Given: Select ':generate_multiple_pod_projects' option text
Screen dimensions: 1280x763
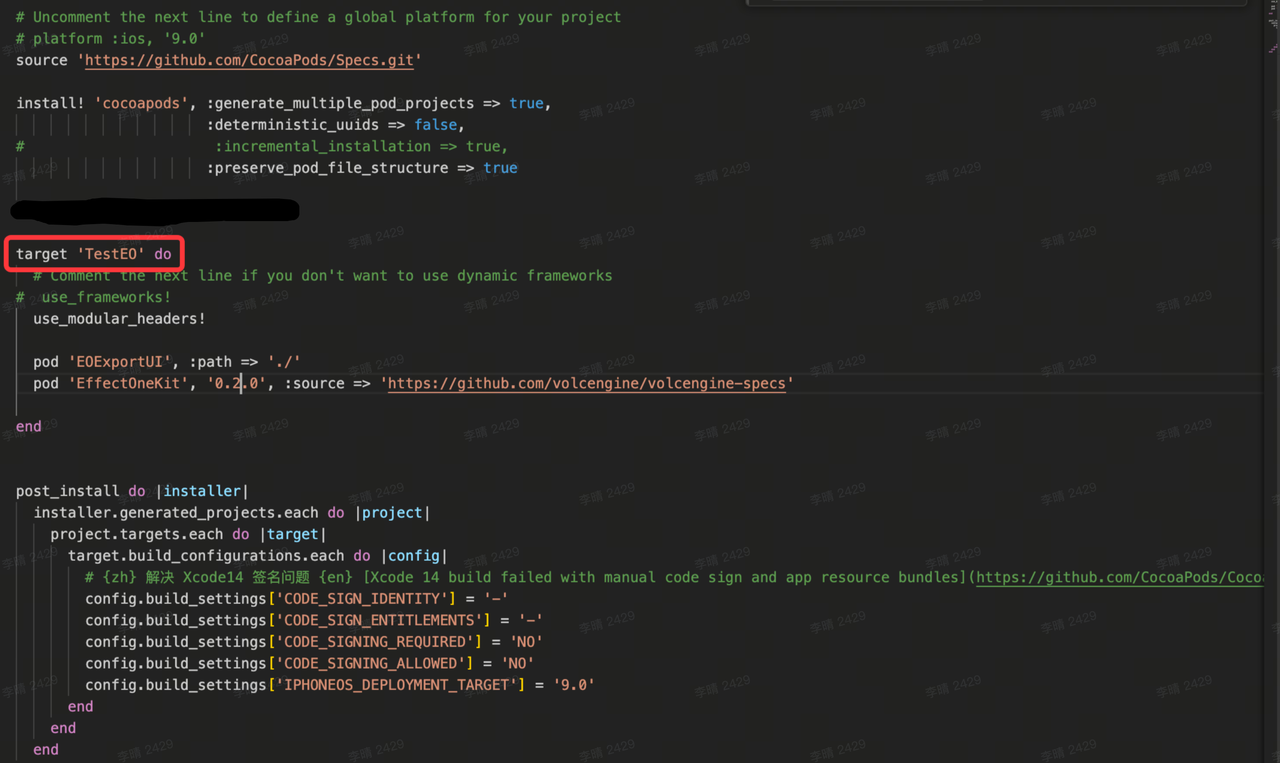Looking at the screenshot, I should [341, 103].
